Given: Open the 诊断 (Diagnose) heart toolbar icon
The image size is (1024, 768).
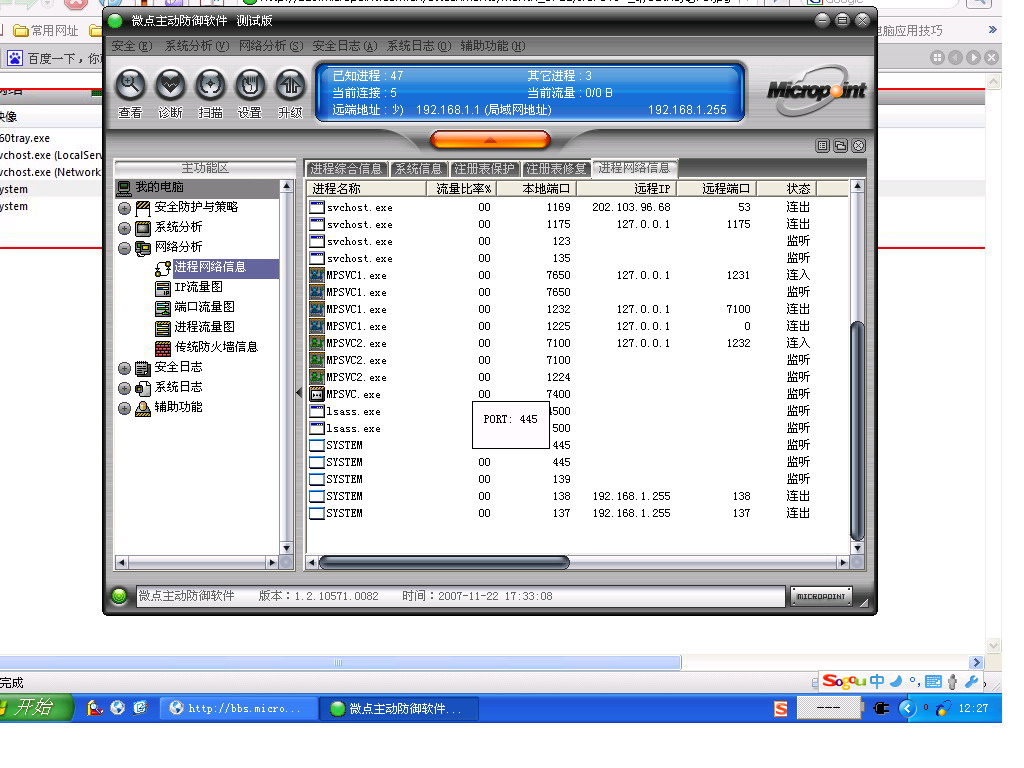Looking at the screenshot, I should [170, 86].
